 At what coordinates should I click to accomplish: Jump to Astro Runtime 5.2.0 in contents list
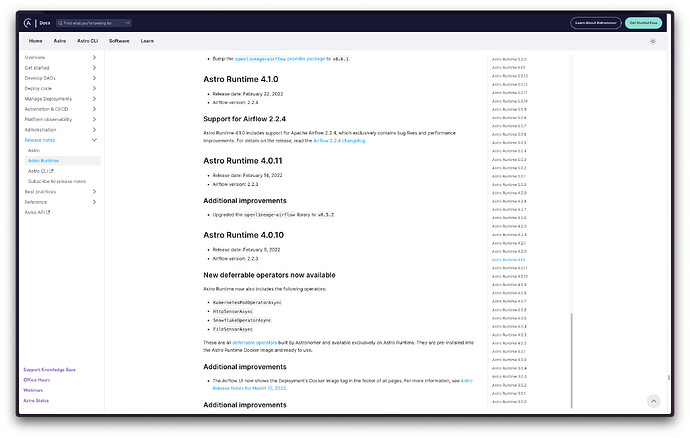point(509,59)
